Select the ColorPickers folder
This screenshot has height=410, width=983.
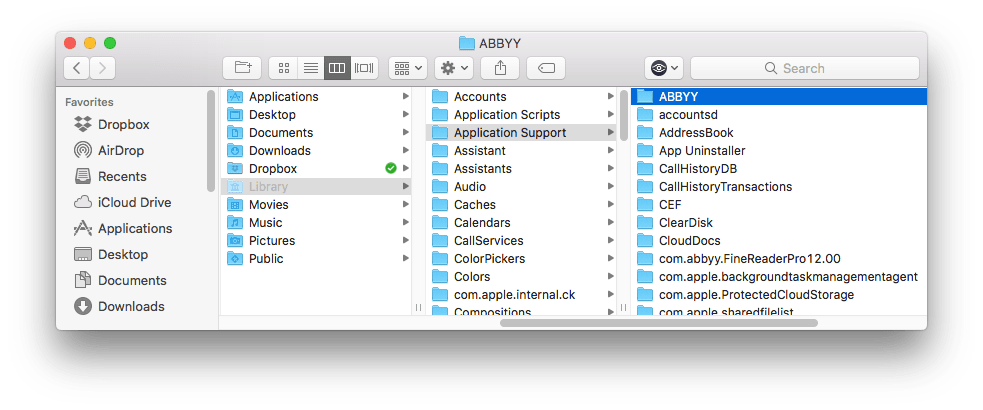pyautogui.click(x=522, y=259)
